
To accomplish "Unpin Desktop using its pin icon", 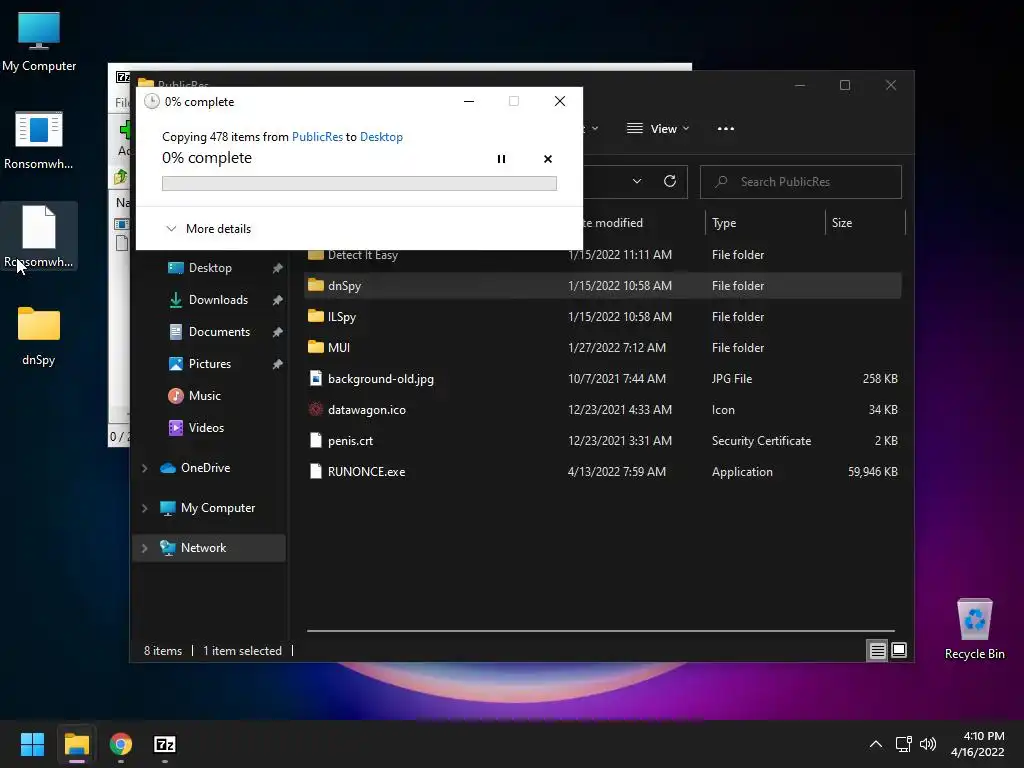I will pyautogui.click(x=278, y=268).
